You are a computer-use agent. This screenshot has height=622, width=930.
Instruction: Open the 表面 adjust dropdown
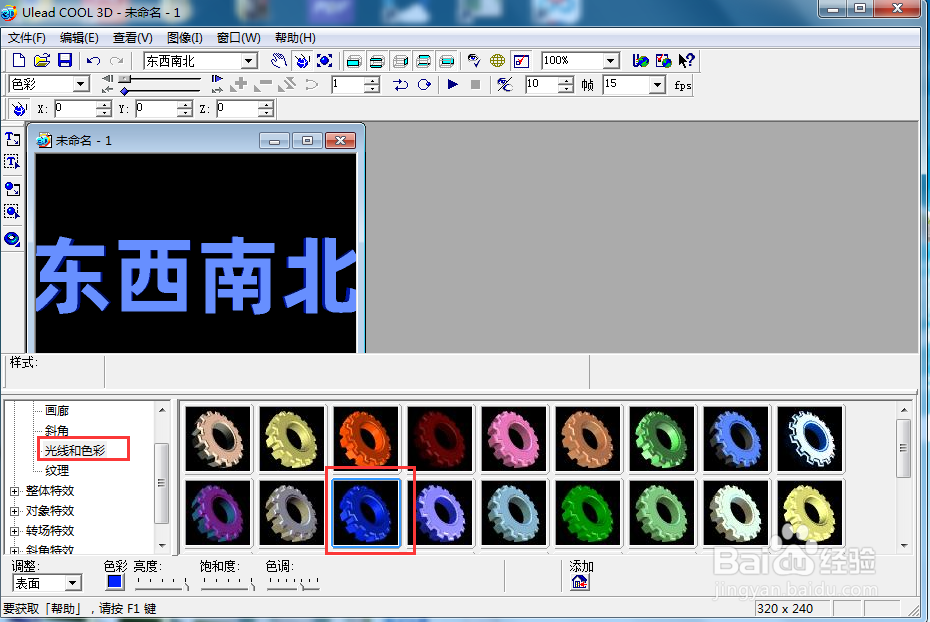[x=72, y=583]
